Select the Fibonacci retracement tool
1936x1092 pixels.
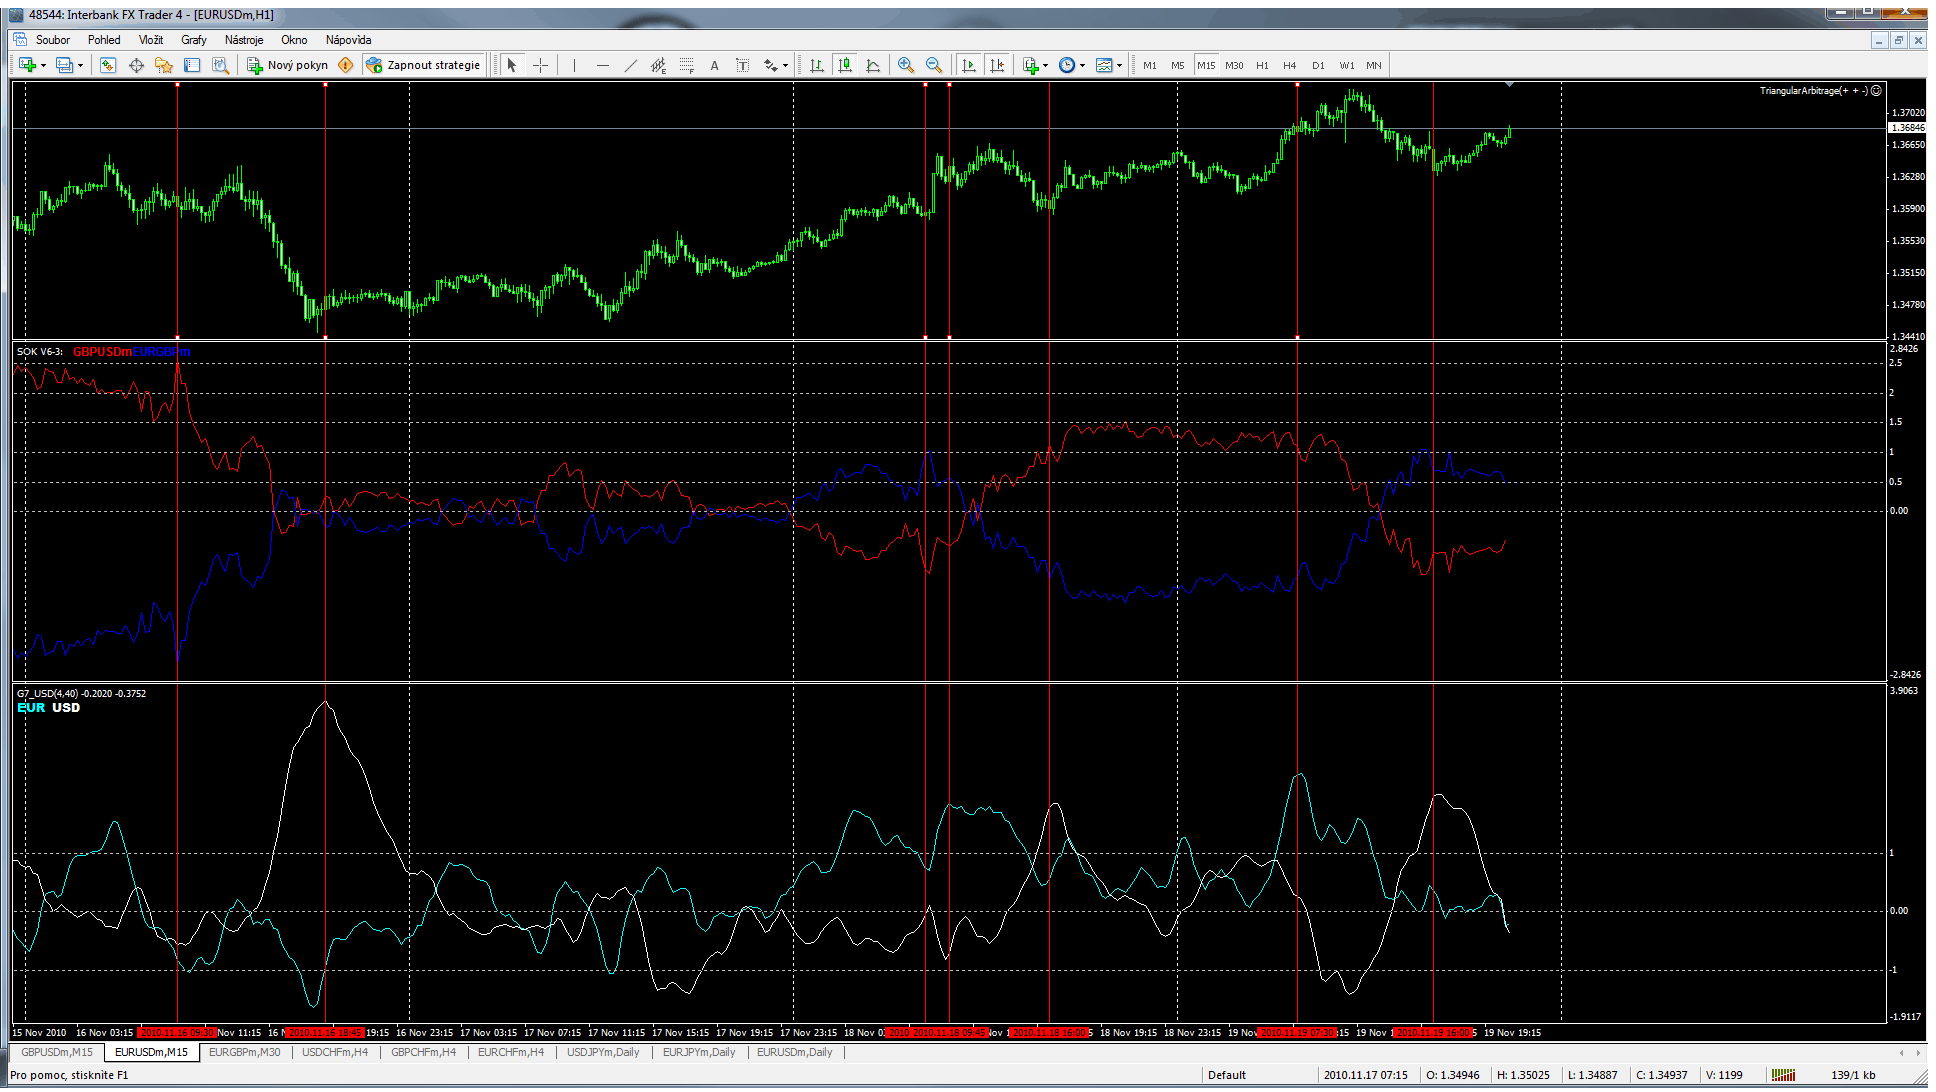tap(687, 65)
